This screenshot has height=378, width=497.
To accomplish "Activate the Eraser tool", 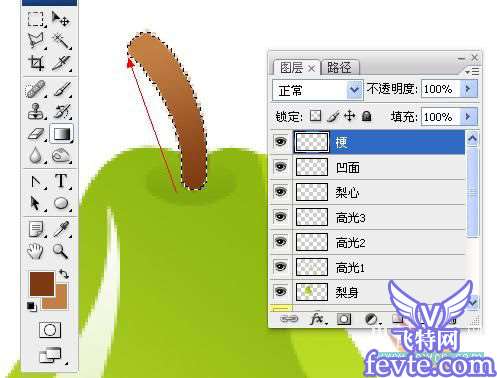I will pyautogui.click(x=36, y=134).
